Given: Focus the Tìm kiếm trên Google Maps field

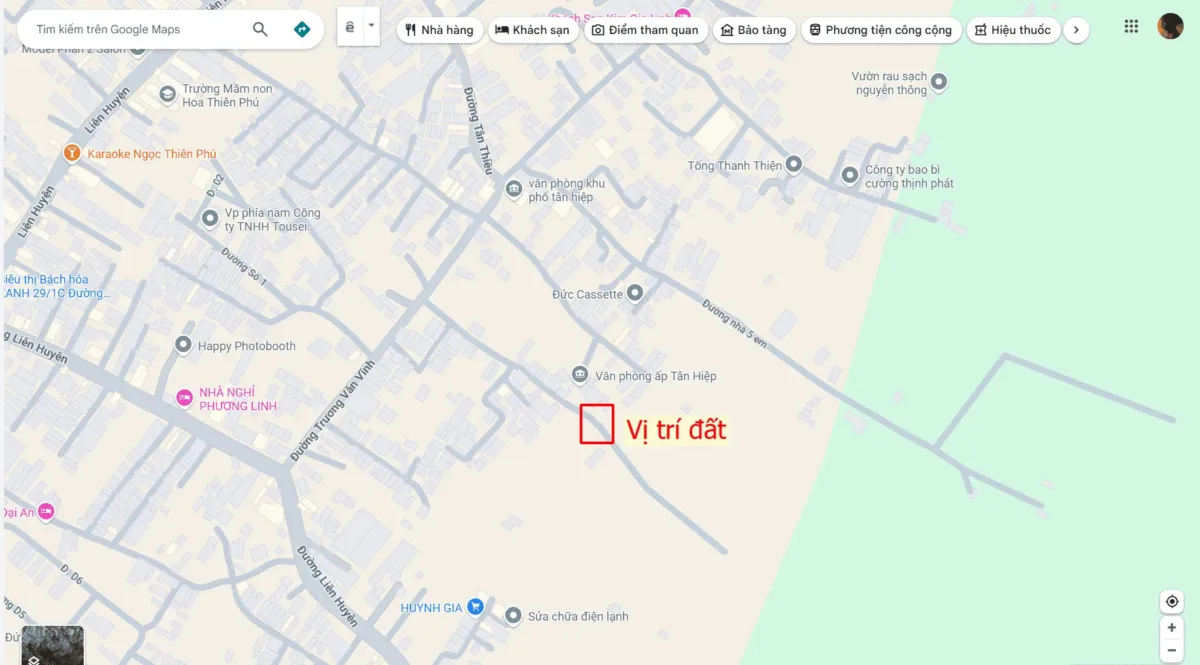Looking at the screenshot, I should click(135, 30).
